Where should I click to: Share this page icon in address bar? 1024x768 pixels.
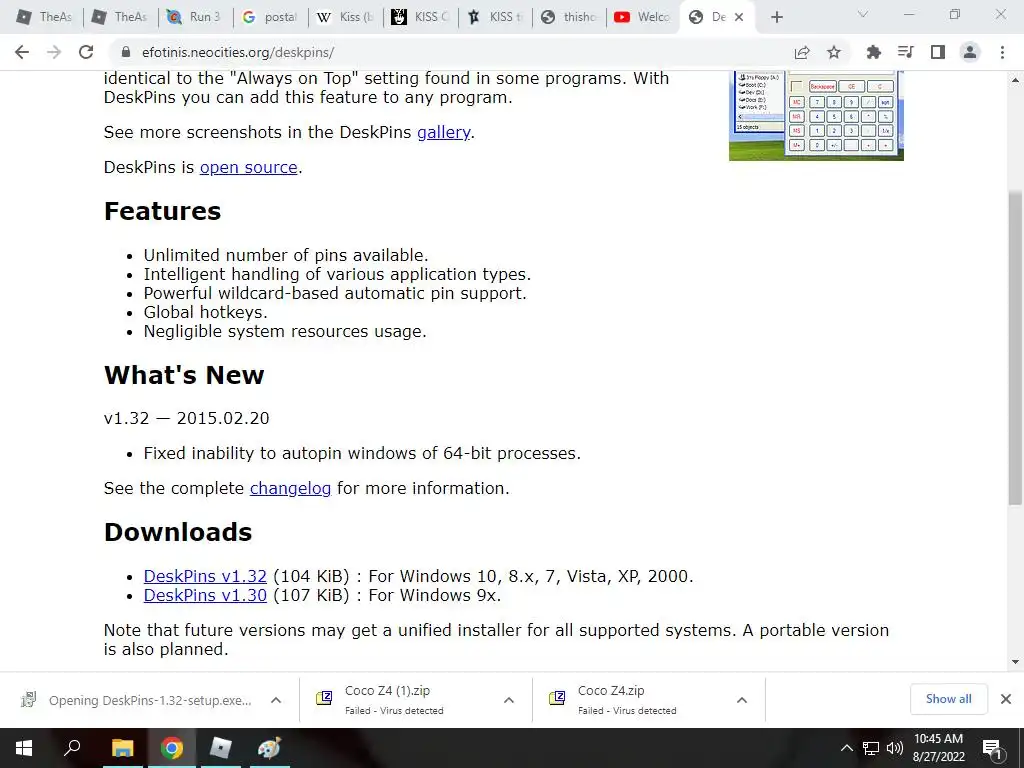[x=802, y=52]
